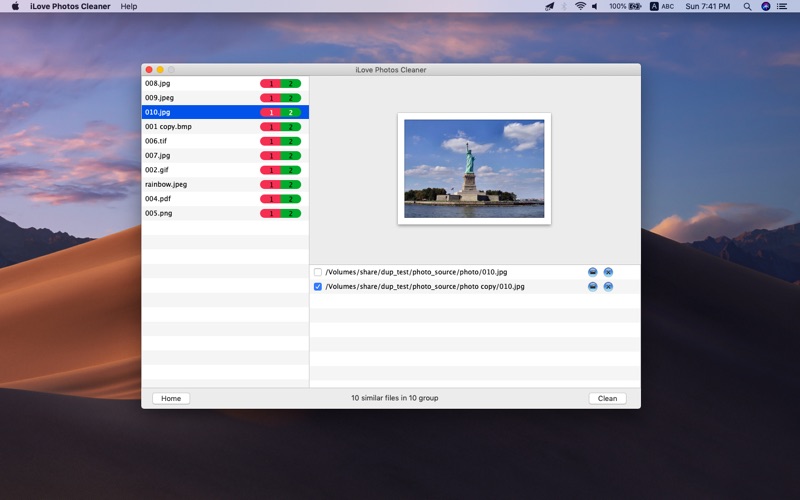The image size is (800, 500).
Task: Click the Clean button
Action: click(x=607, y=398)
